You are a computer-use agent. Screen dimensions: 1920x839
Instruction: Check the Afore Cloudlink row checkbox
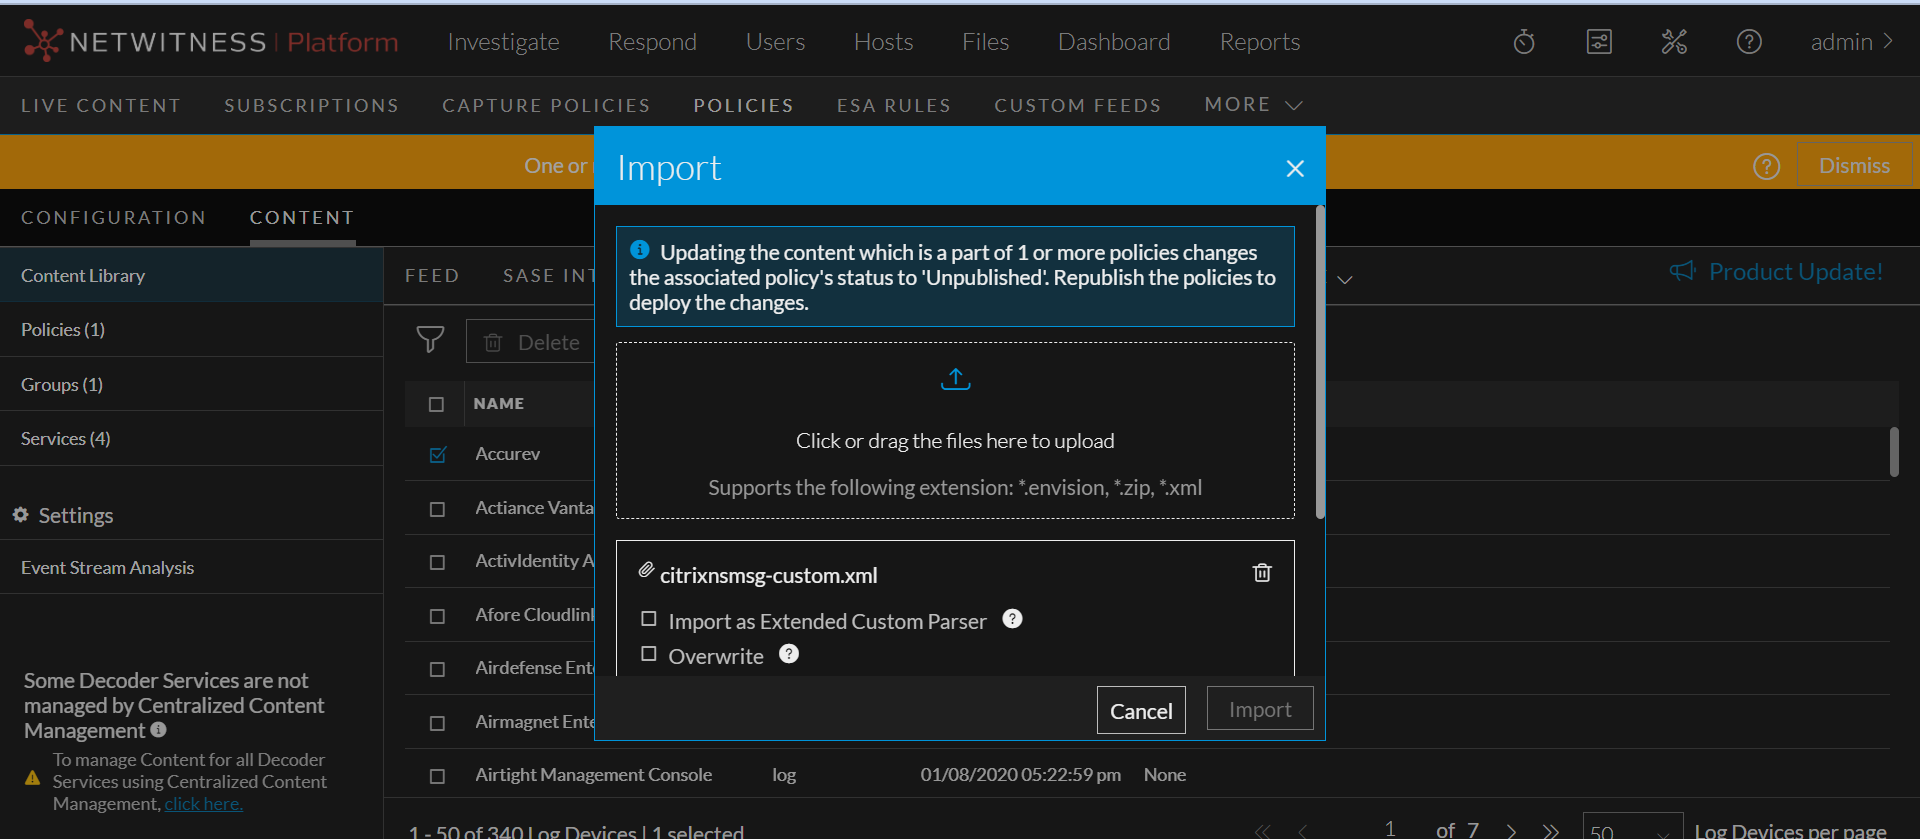pyautogui.click(x=437, y=616)
